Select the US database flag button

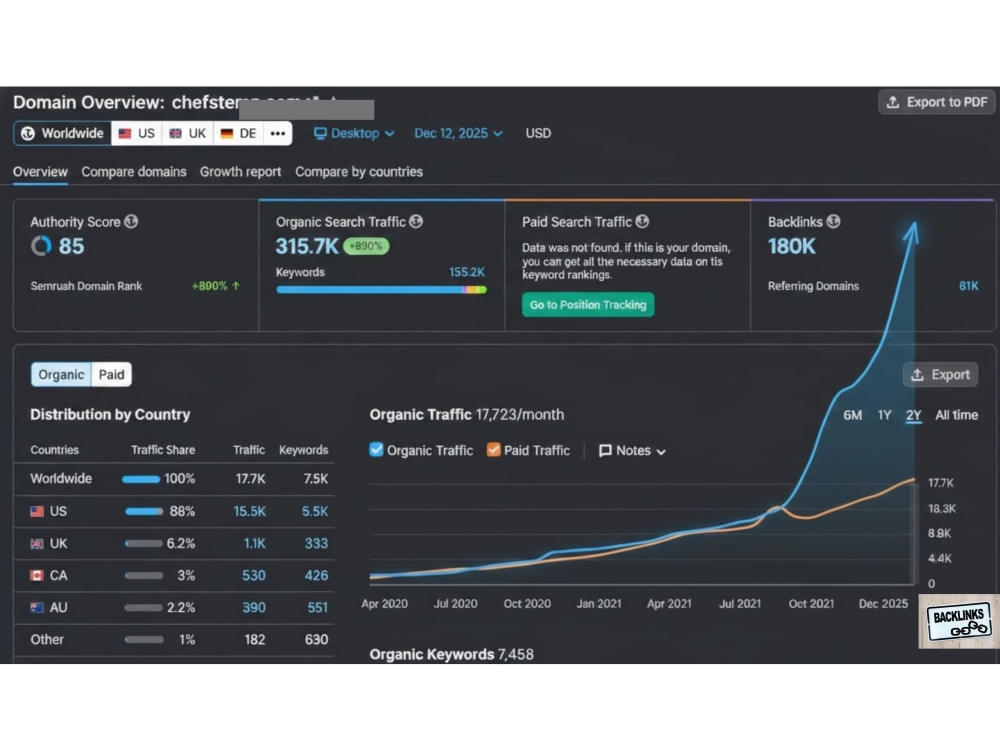point(136,133)
